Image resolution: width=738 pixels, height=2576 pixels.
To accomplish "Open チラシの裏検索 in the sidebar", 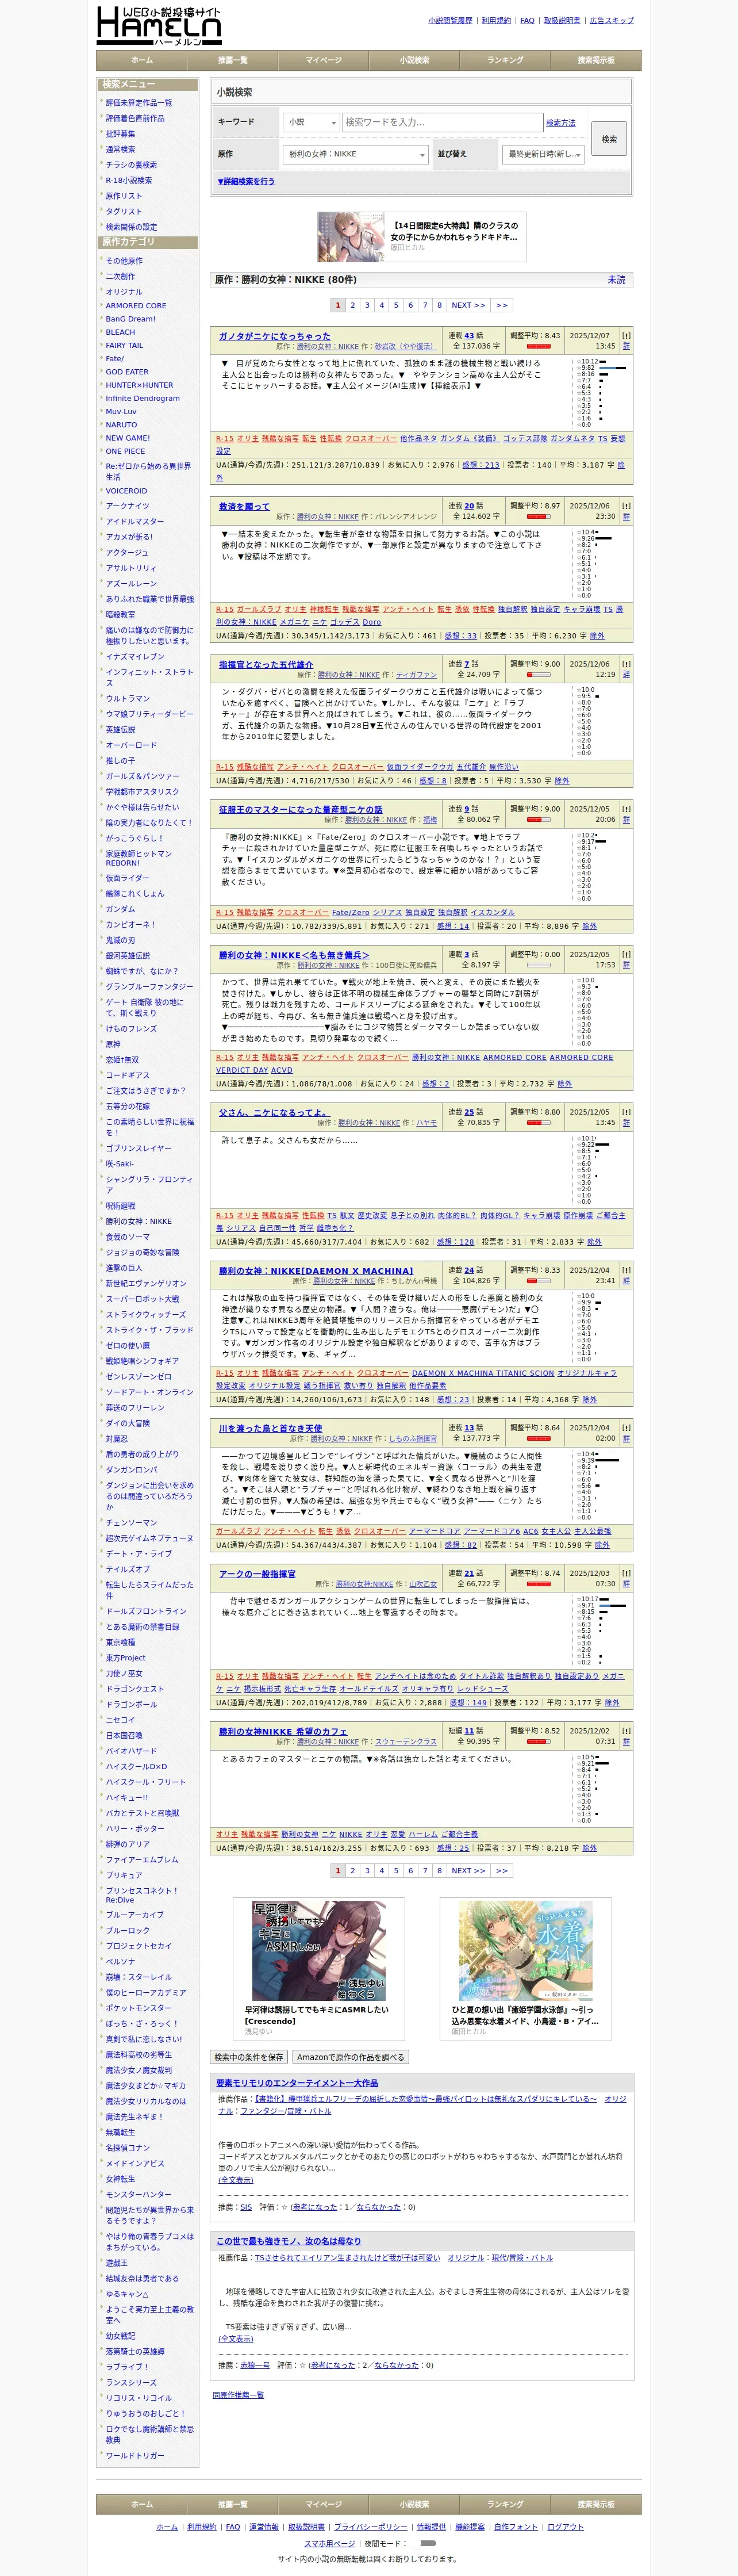I will coord(131,165).
